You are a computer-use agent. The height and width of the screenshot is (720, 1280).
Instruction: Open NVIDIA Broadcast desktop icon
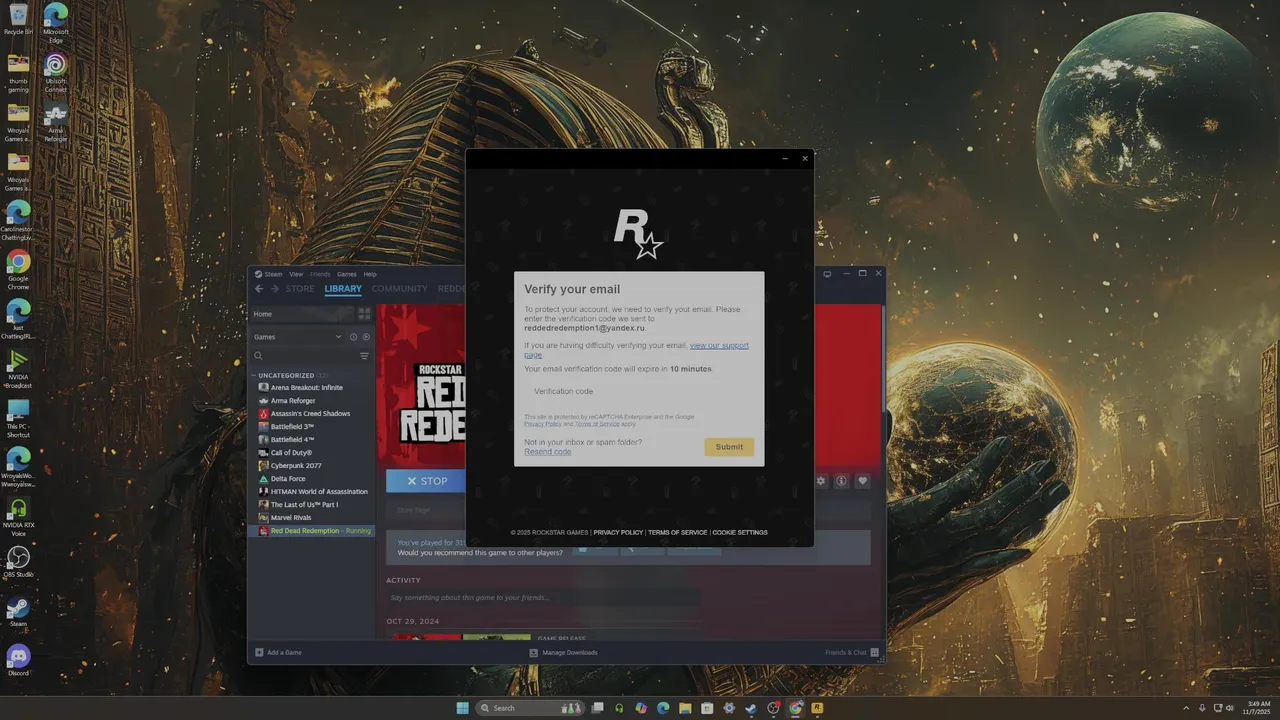(18, 367)
